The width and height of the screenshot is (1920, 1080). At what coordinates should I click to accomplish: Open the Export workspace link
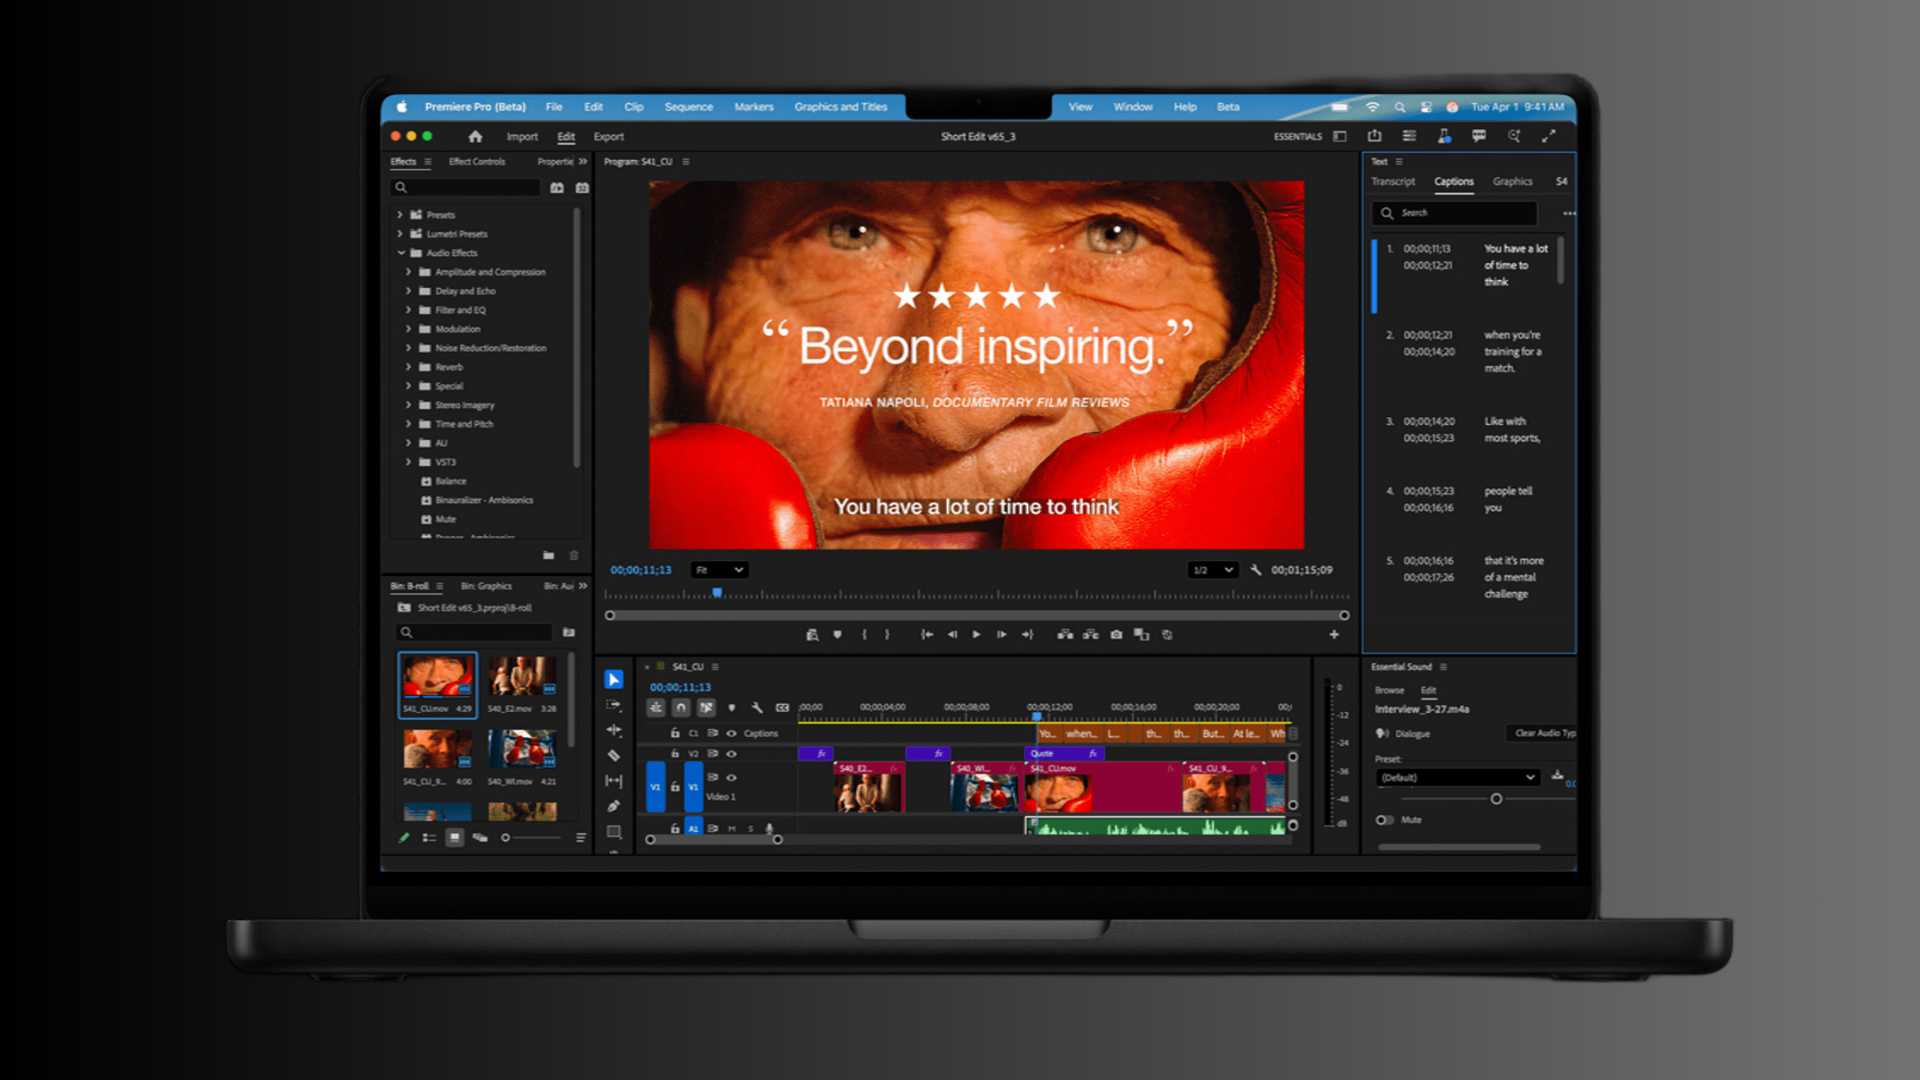(608, 136)
